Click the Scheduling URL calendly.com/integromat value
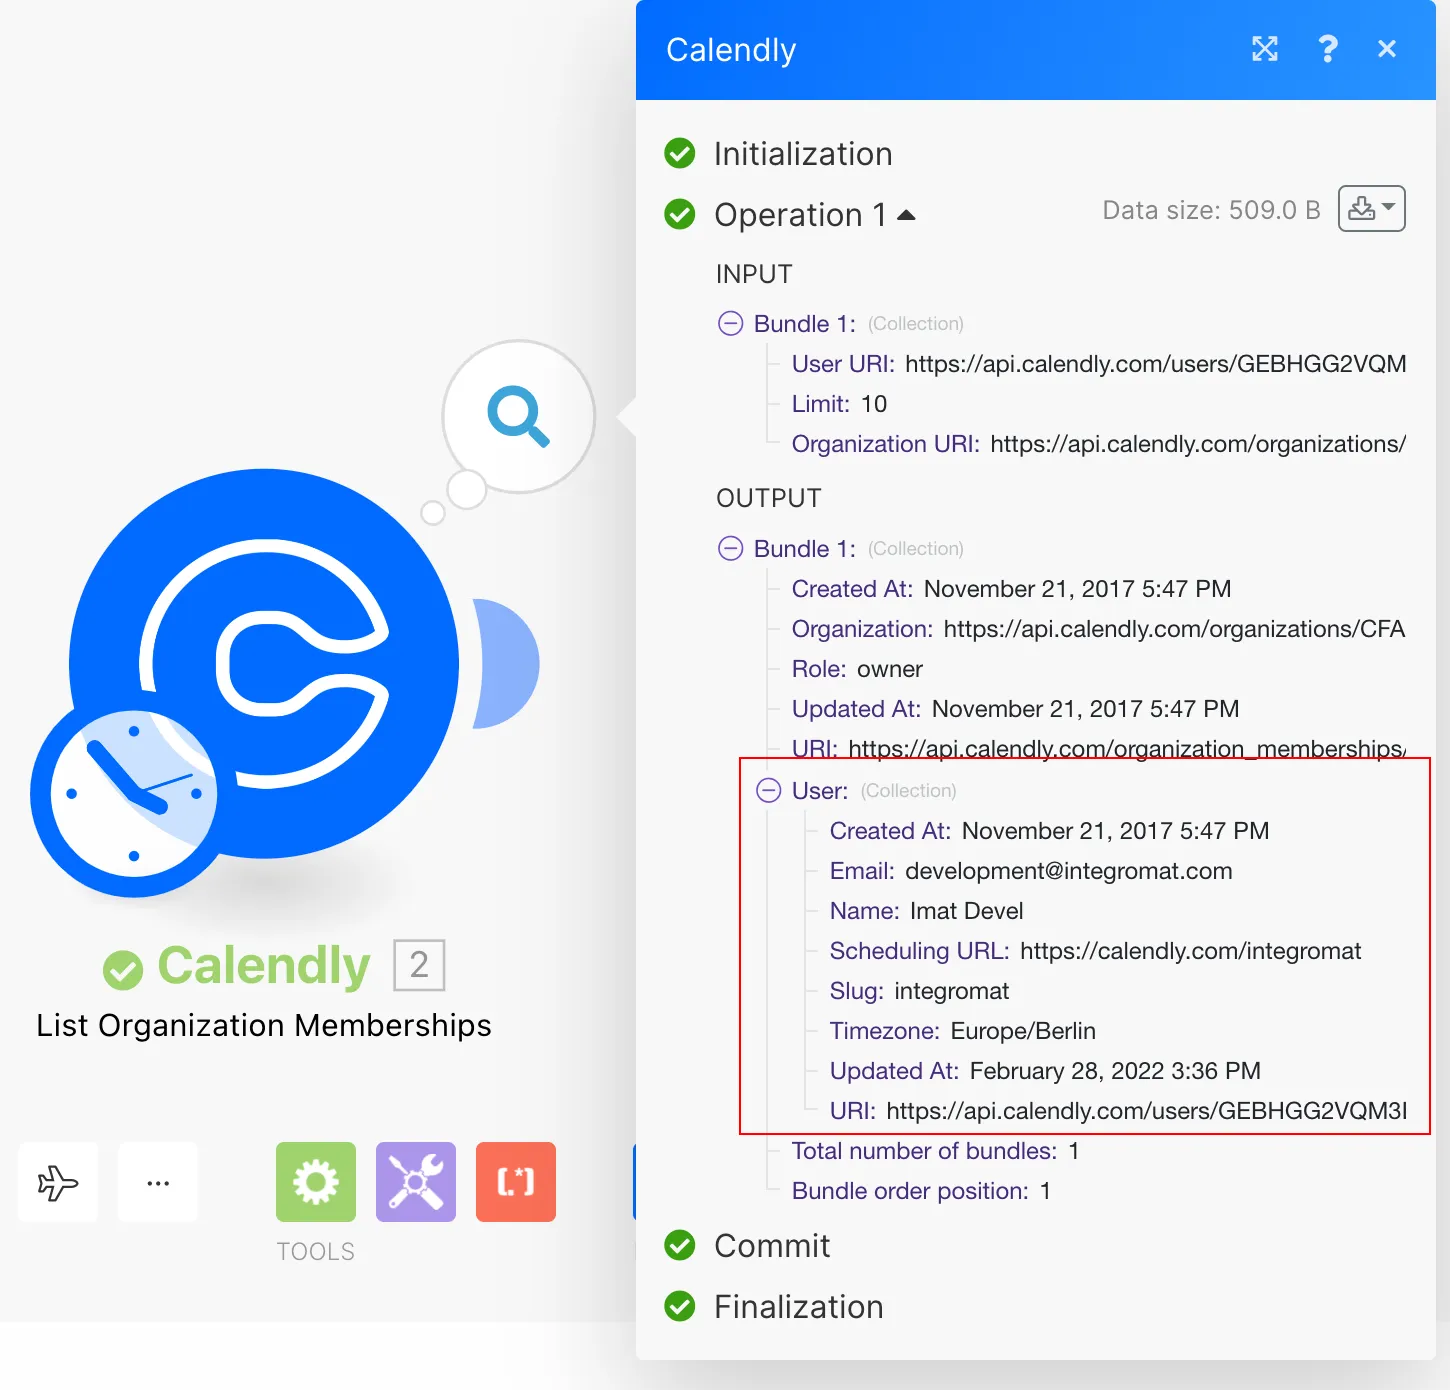Screen dimensions: 1450x1390 [x=1190, y=951]
